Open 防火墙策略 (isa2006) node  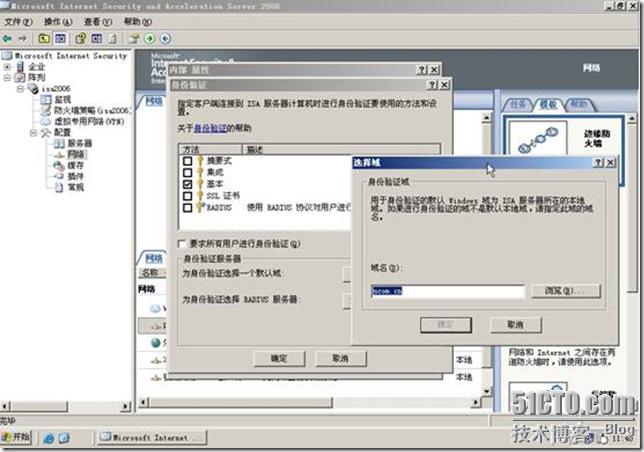[x=92, y=110]
